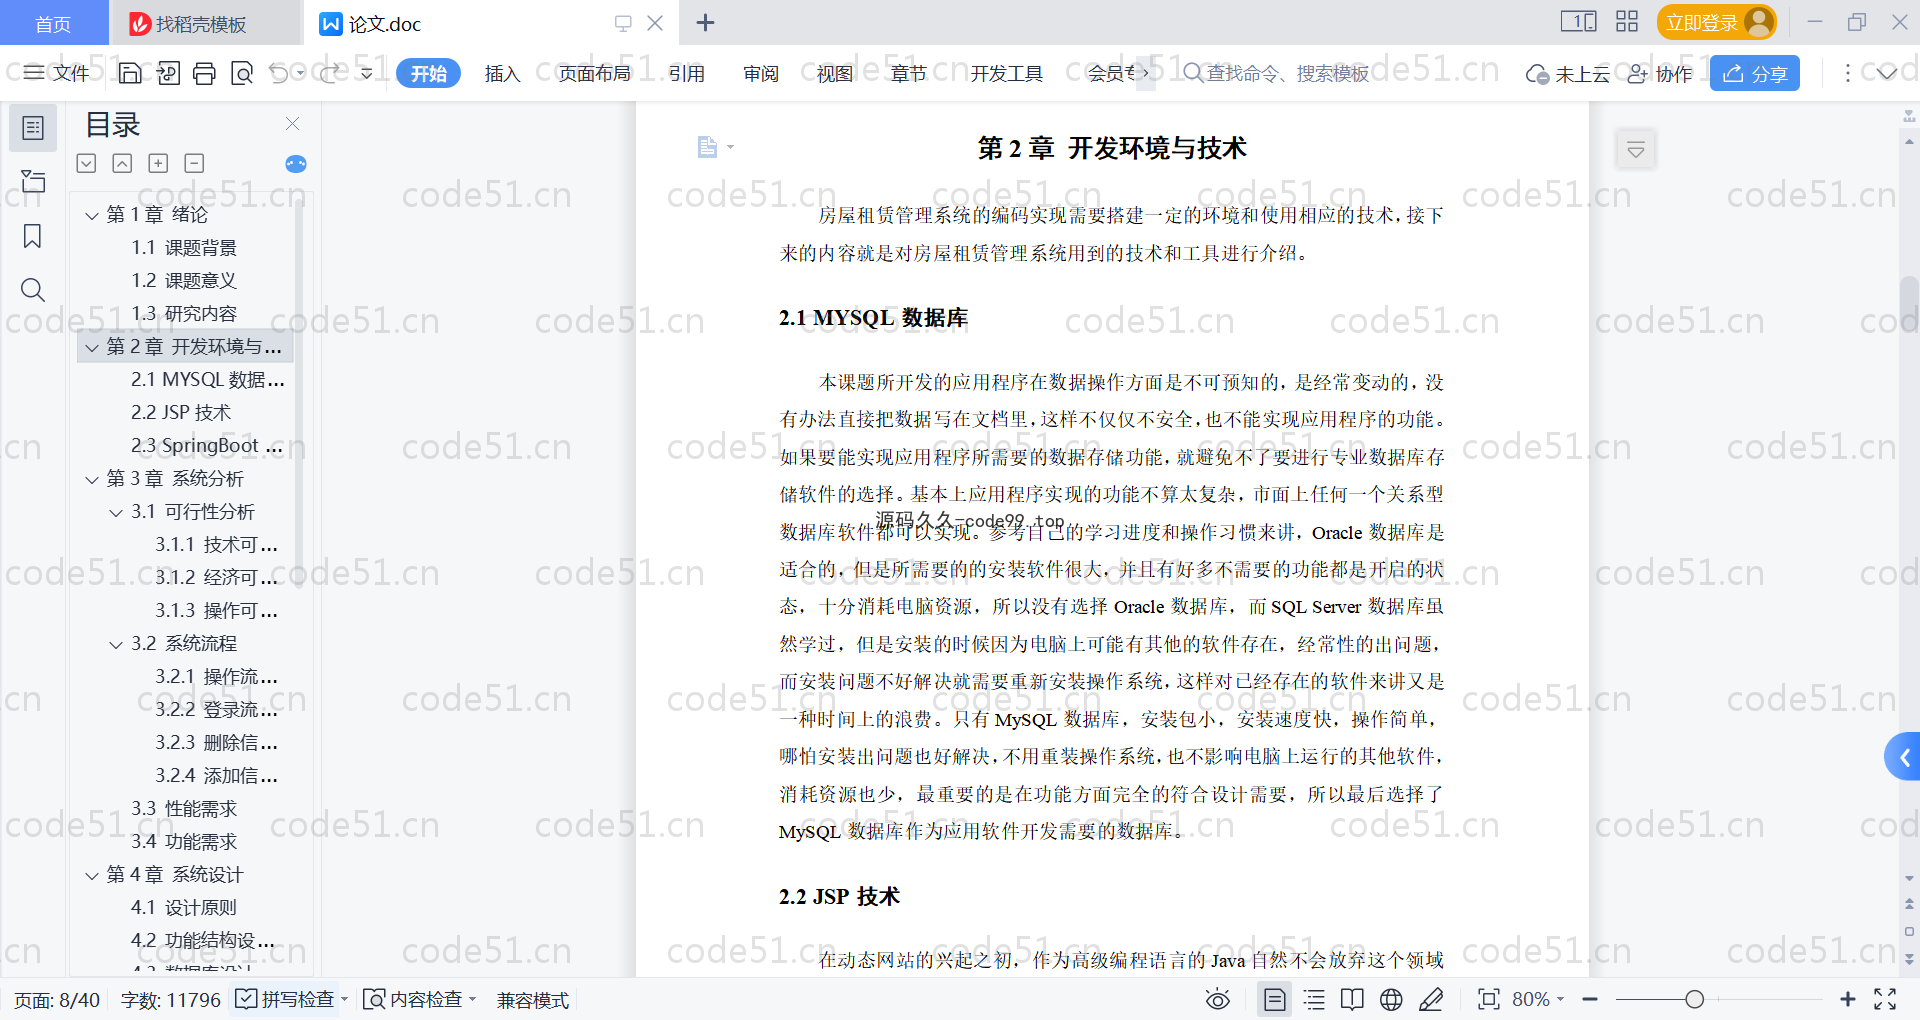Enter full screen display mode
This screenshot has height=1020, width=1920.
pyautogui.click(x=1885, y=999)
